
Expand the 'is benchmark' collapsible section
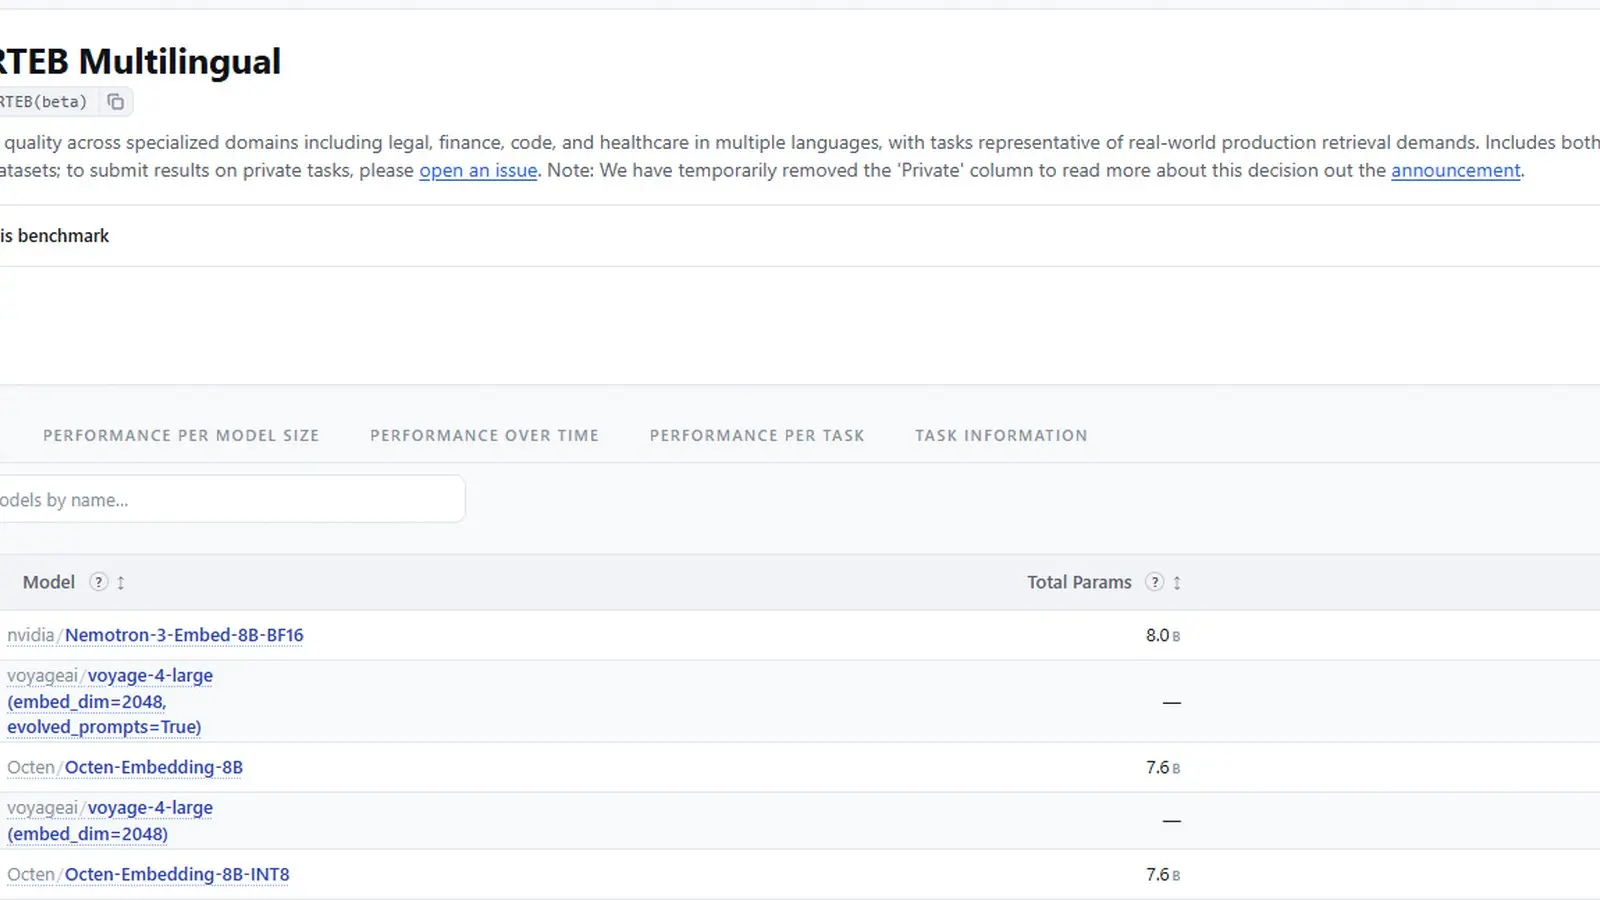(800, 236)
